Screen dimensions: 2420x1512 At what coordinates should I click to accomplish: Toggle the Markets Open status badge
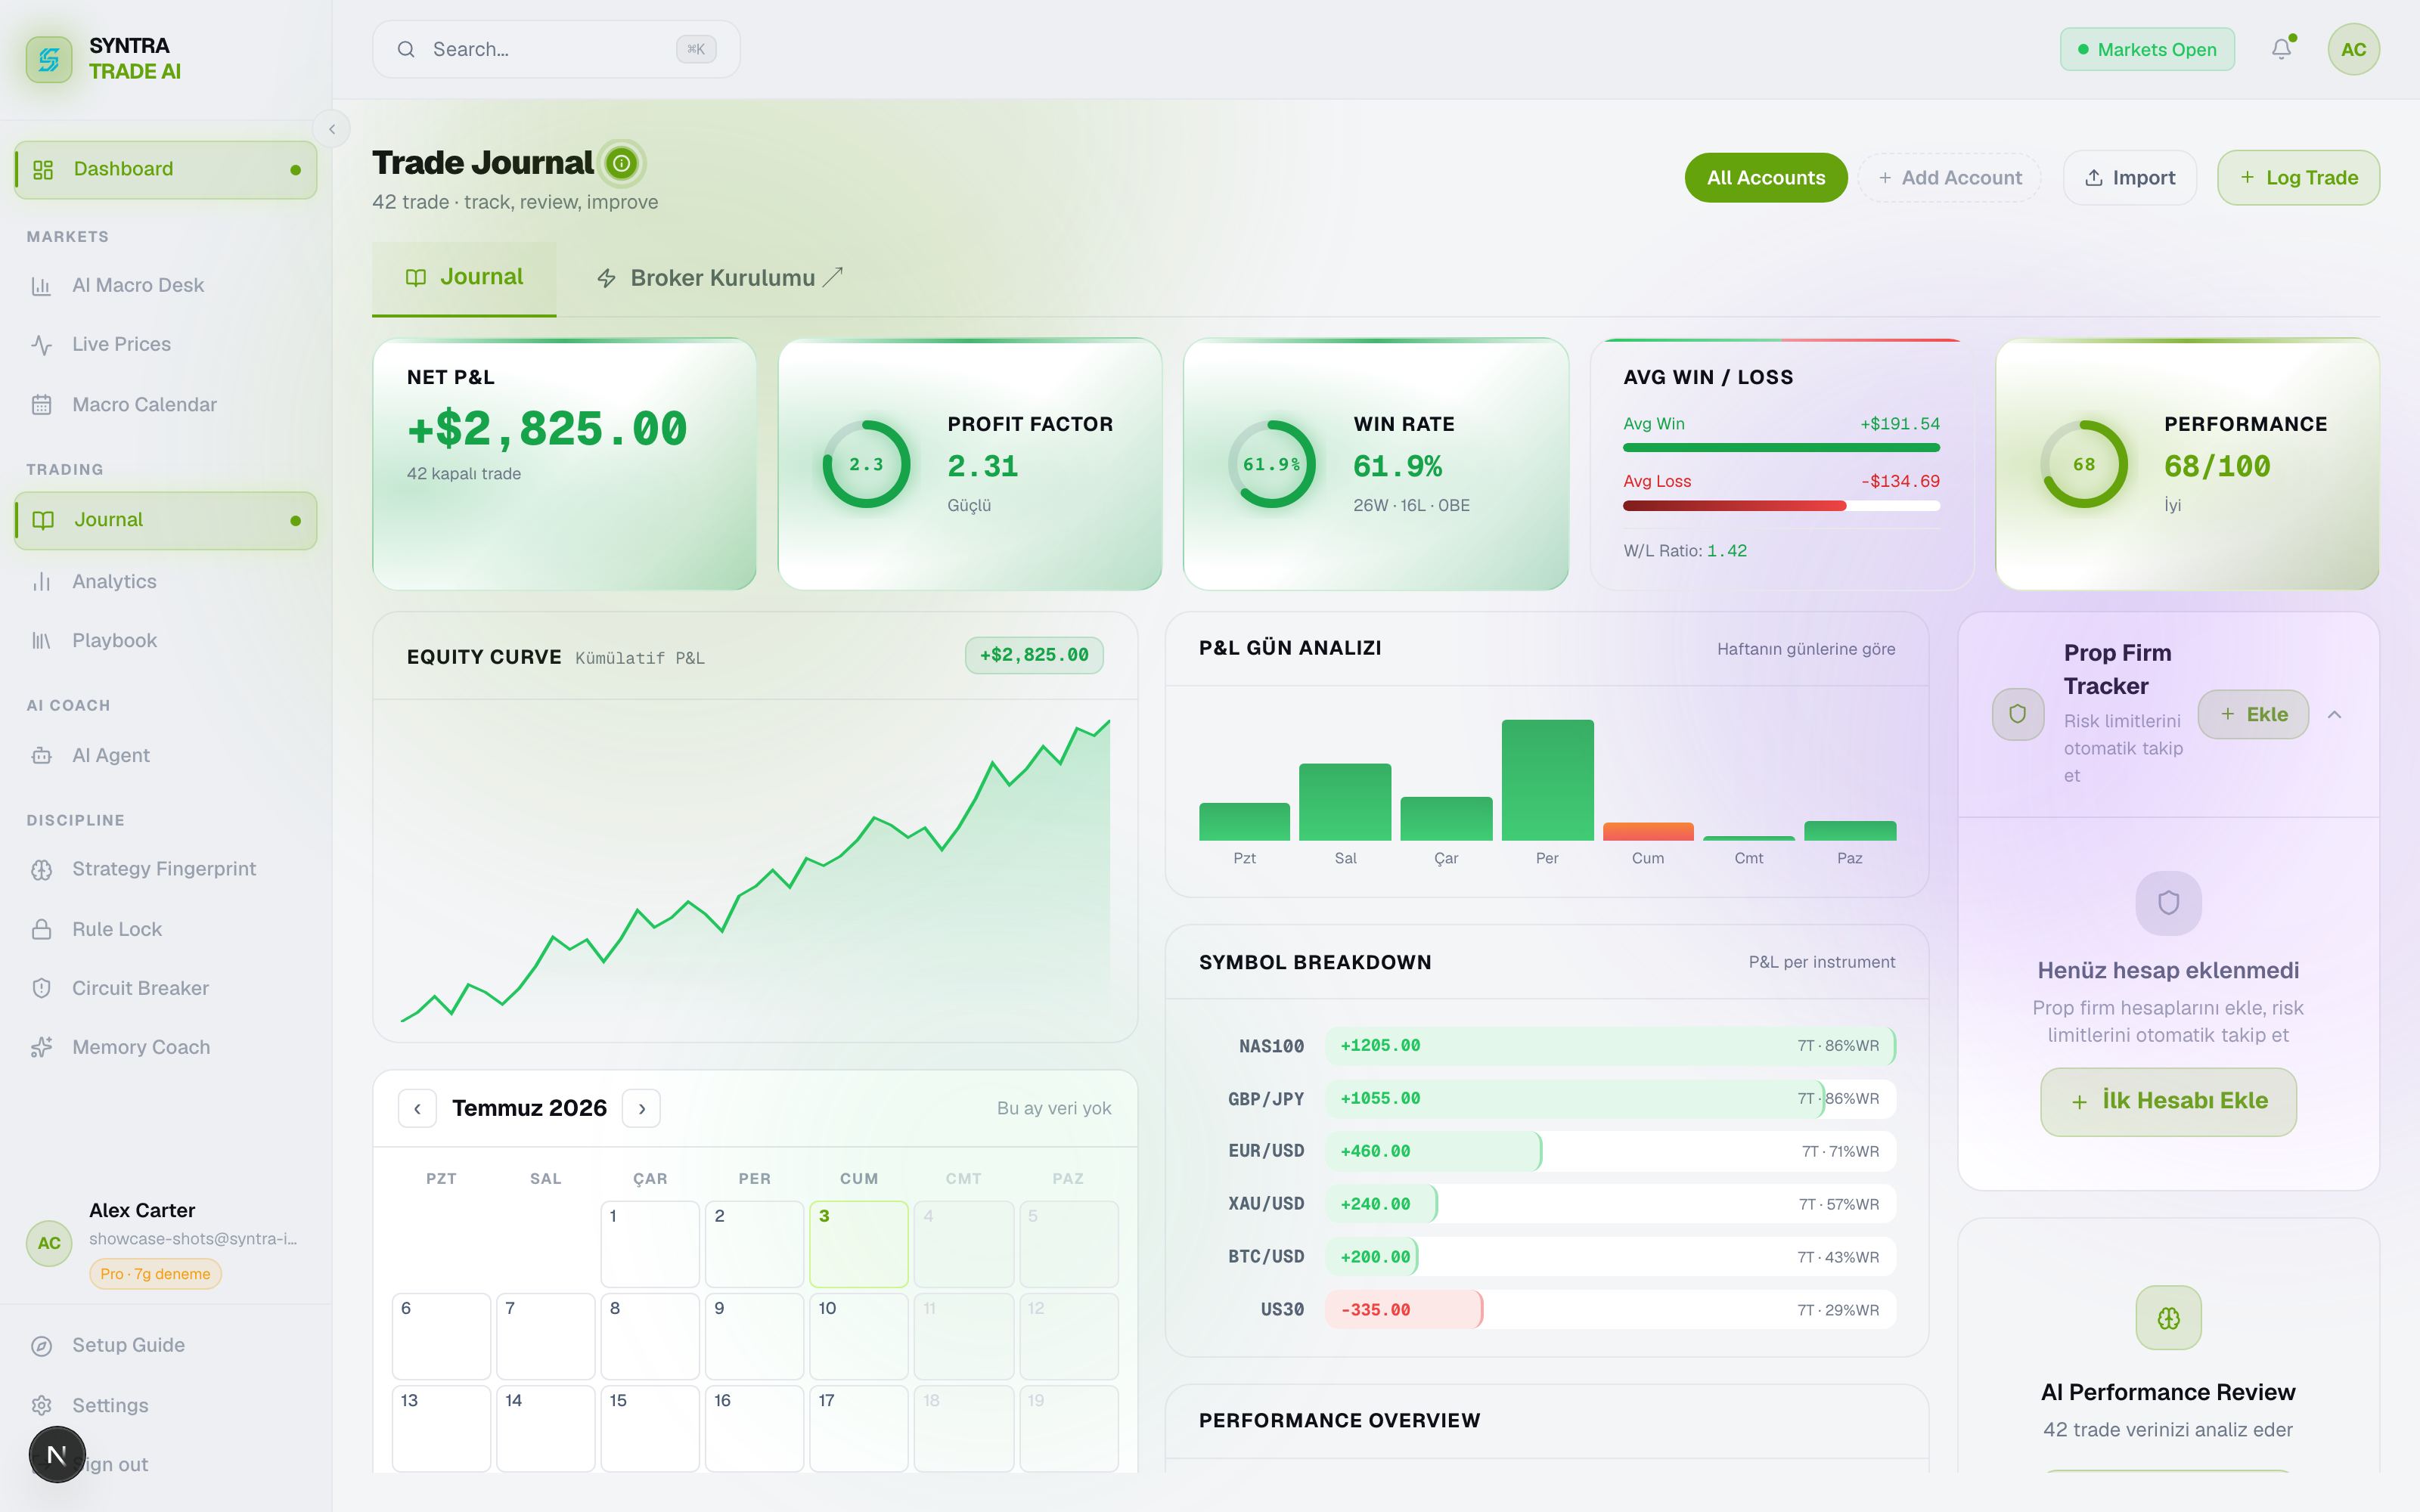(2147, 49)
